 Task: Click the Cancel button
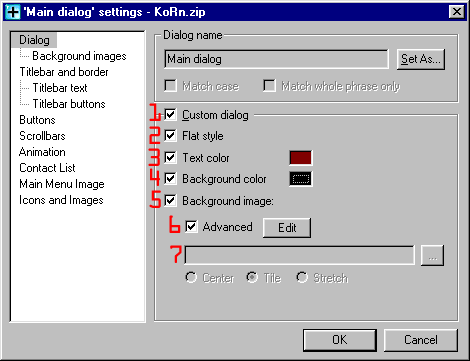[x=421, y=340]
